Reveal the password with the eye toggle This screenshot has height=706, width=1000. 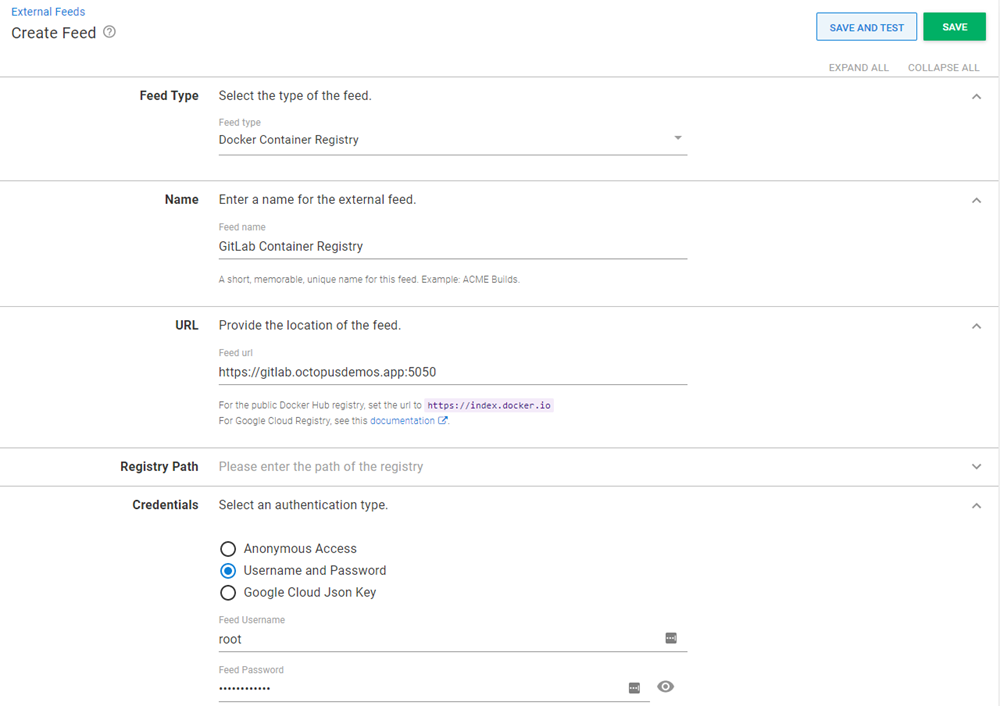(x=666, y=687)
